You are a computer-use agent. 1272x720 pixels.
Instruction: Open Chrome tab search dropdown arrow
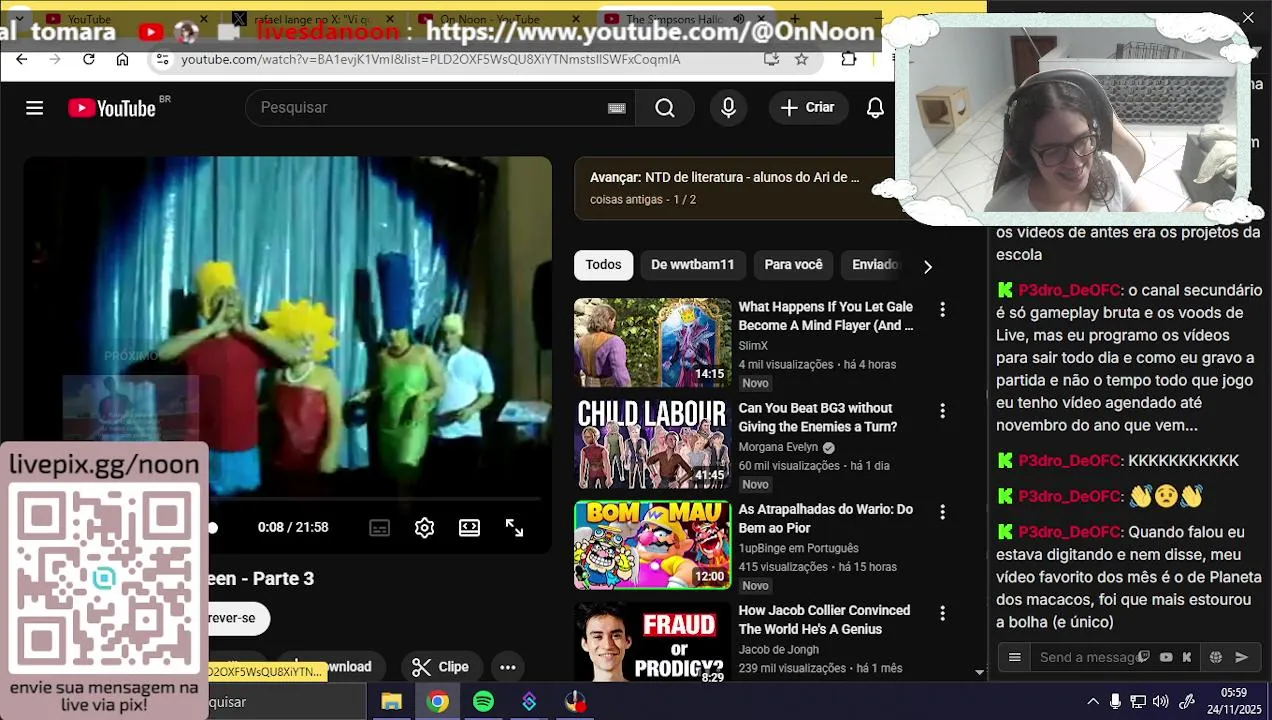click(22, 19)
